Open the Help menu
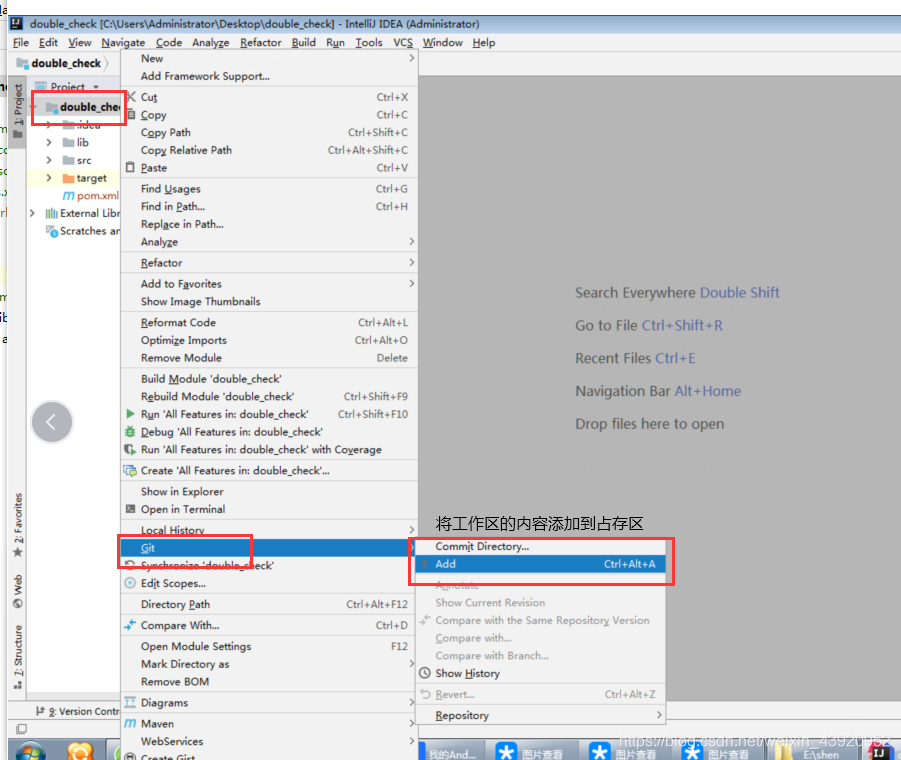The height and width of the screenshot is (760, 901). (x=484, y=43)
